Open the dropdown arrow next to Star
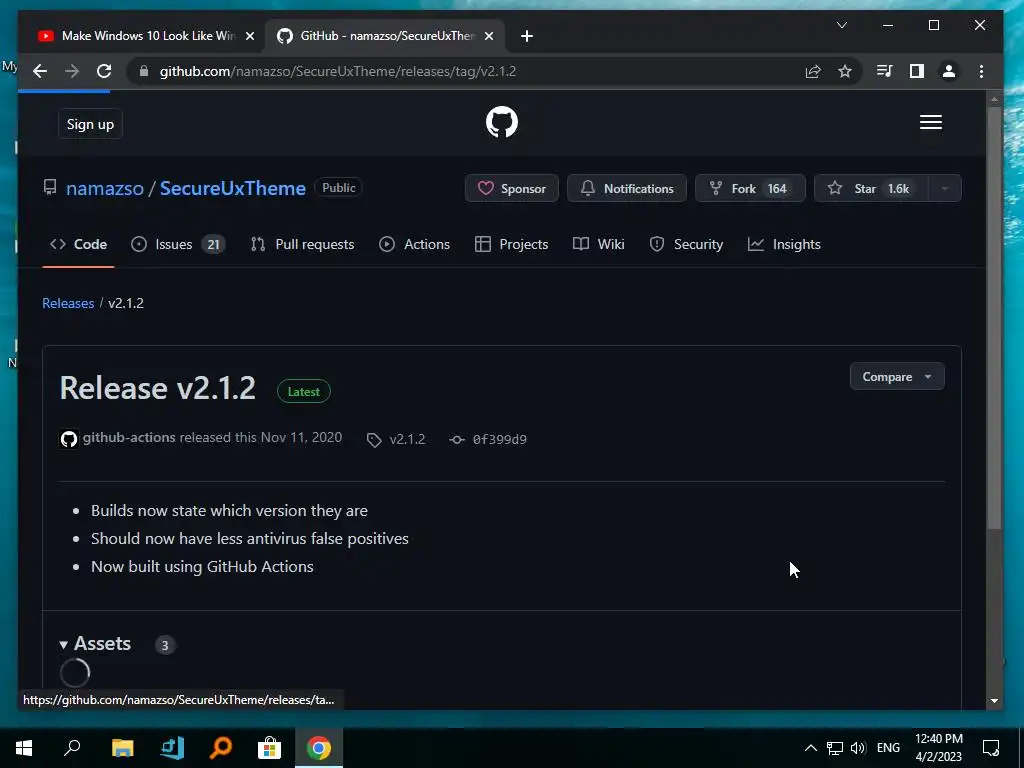Image resolution: width=1024 pixels, height=768 pixels. point(944,188)
